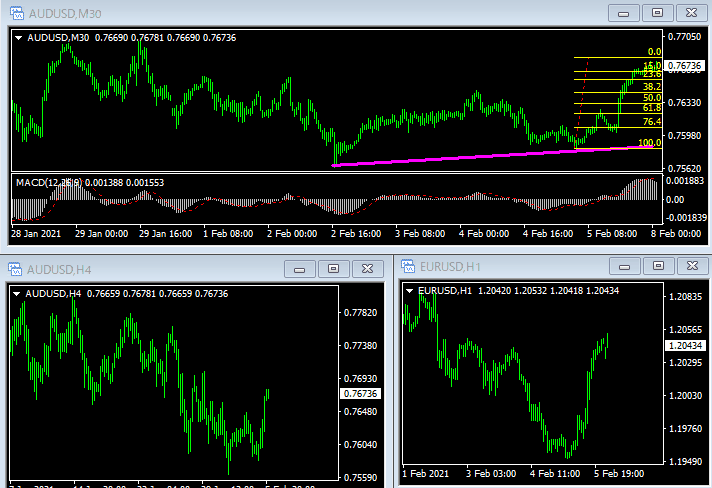Click the 5 Feb 08:00 time axis label
Screen dimensions: 712x488
click(x=612, y=234)
